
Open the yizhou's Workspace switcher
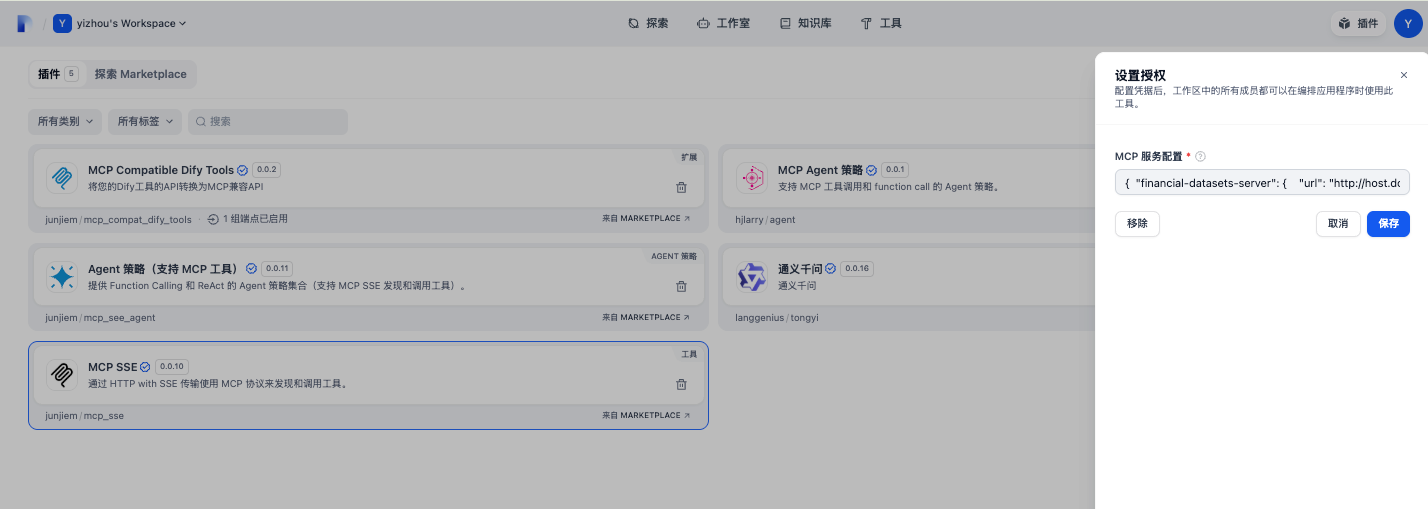tap(120, 23)
